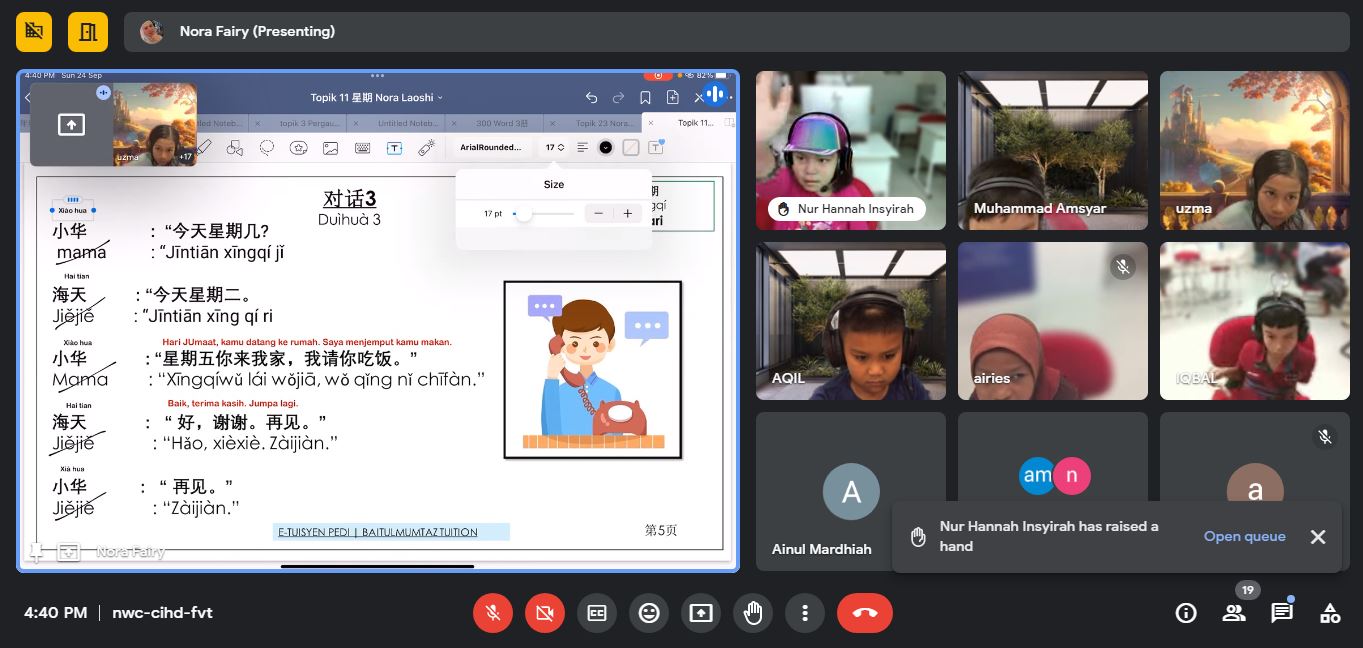Select the text box tool
Screen dimensions: 1363x648
coord(394,147)
